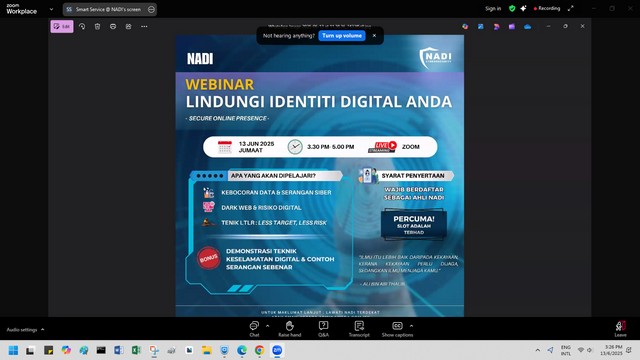Open the shared screen options circle icon
Viewport: 640px width, 360px height.
click(151, 9)
